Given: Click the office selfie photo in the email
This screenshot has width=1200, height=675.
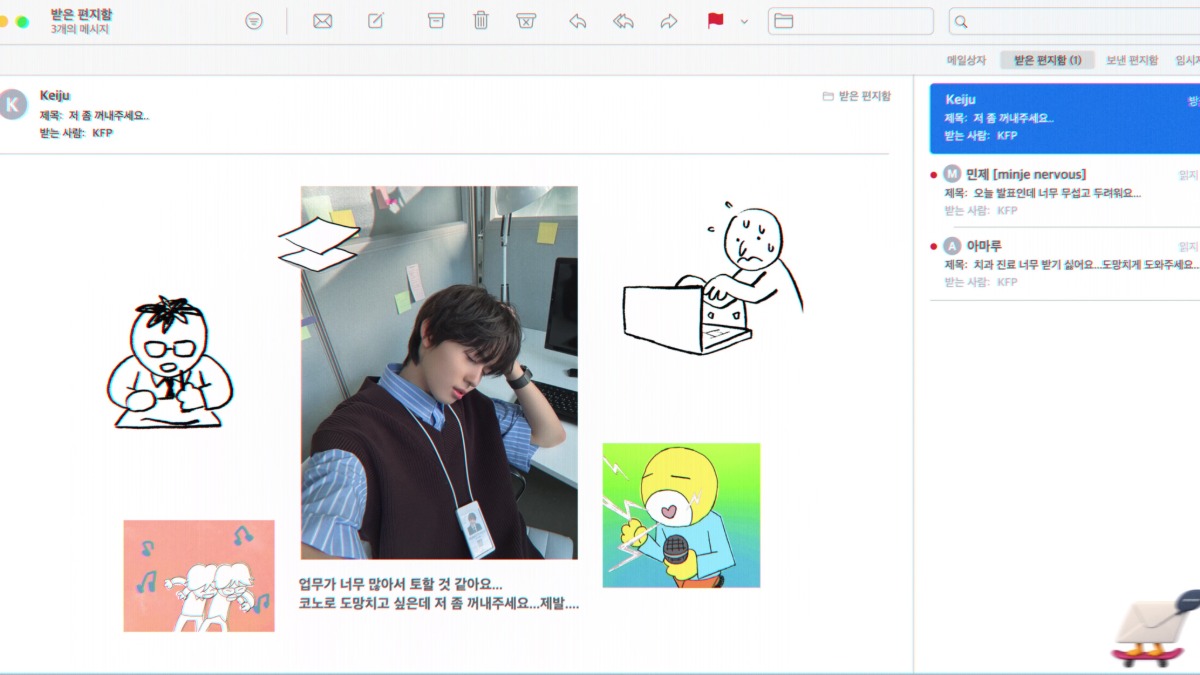Looking at the screenshot, I should coord(439,372).
